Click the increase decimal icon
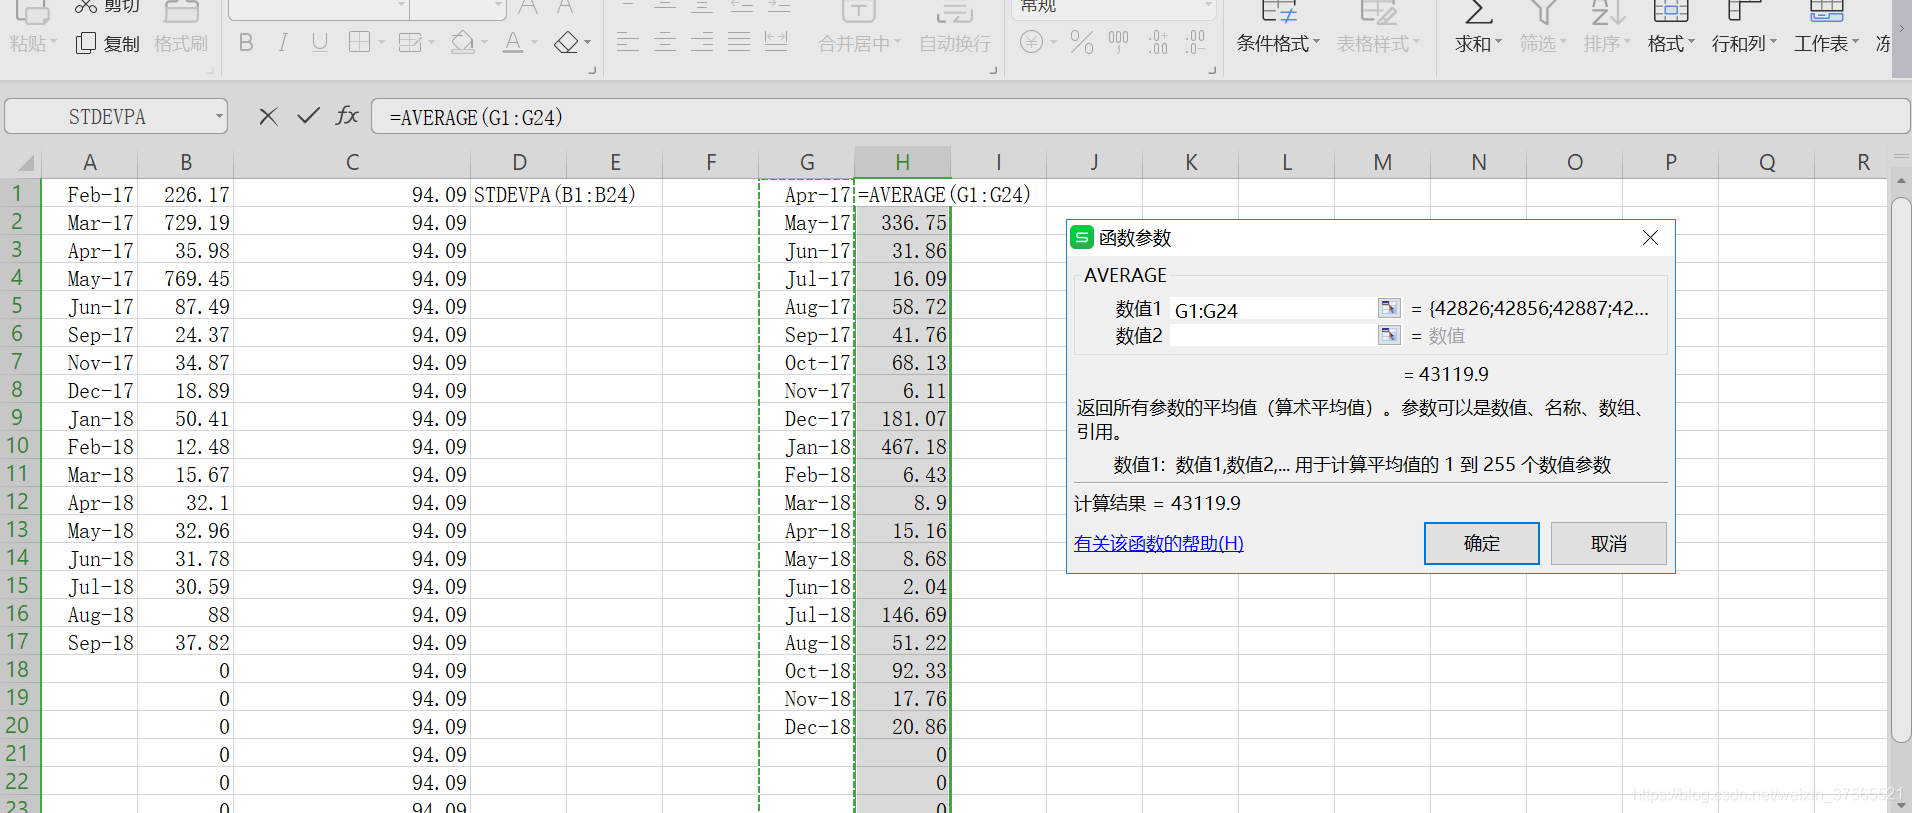The height and width of the screenshot is (813, 1912). coord(1158,42)
